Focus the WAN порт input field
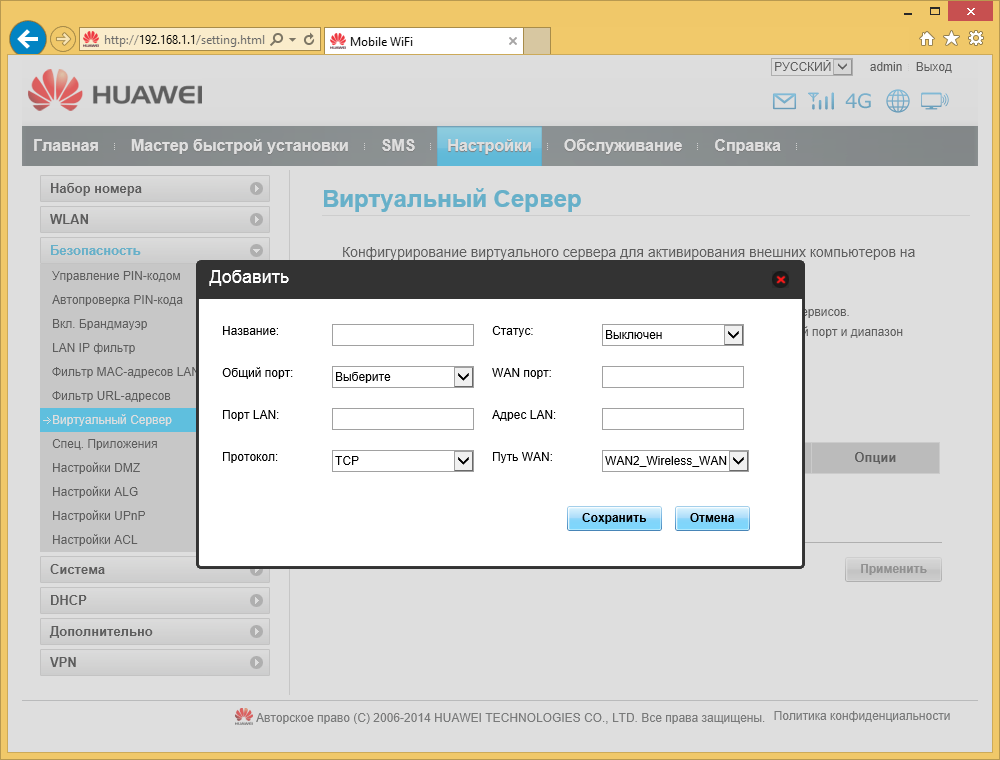This screenshot has width=1000, height=760. point(673,377)
